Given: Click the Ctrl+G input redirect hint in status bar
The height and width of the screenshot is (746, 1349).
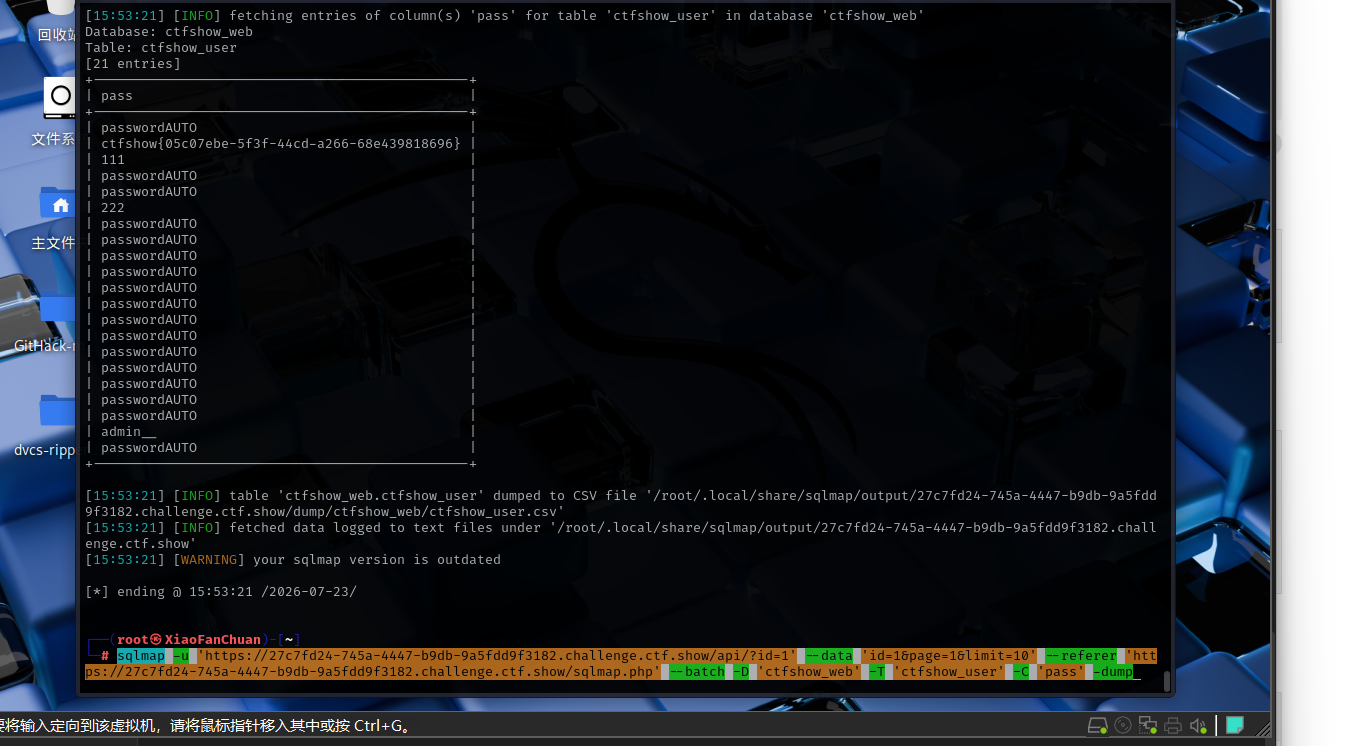Looking at the screenshot, I should point(205,726).
